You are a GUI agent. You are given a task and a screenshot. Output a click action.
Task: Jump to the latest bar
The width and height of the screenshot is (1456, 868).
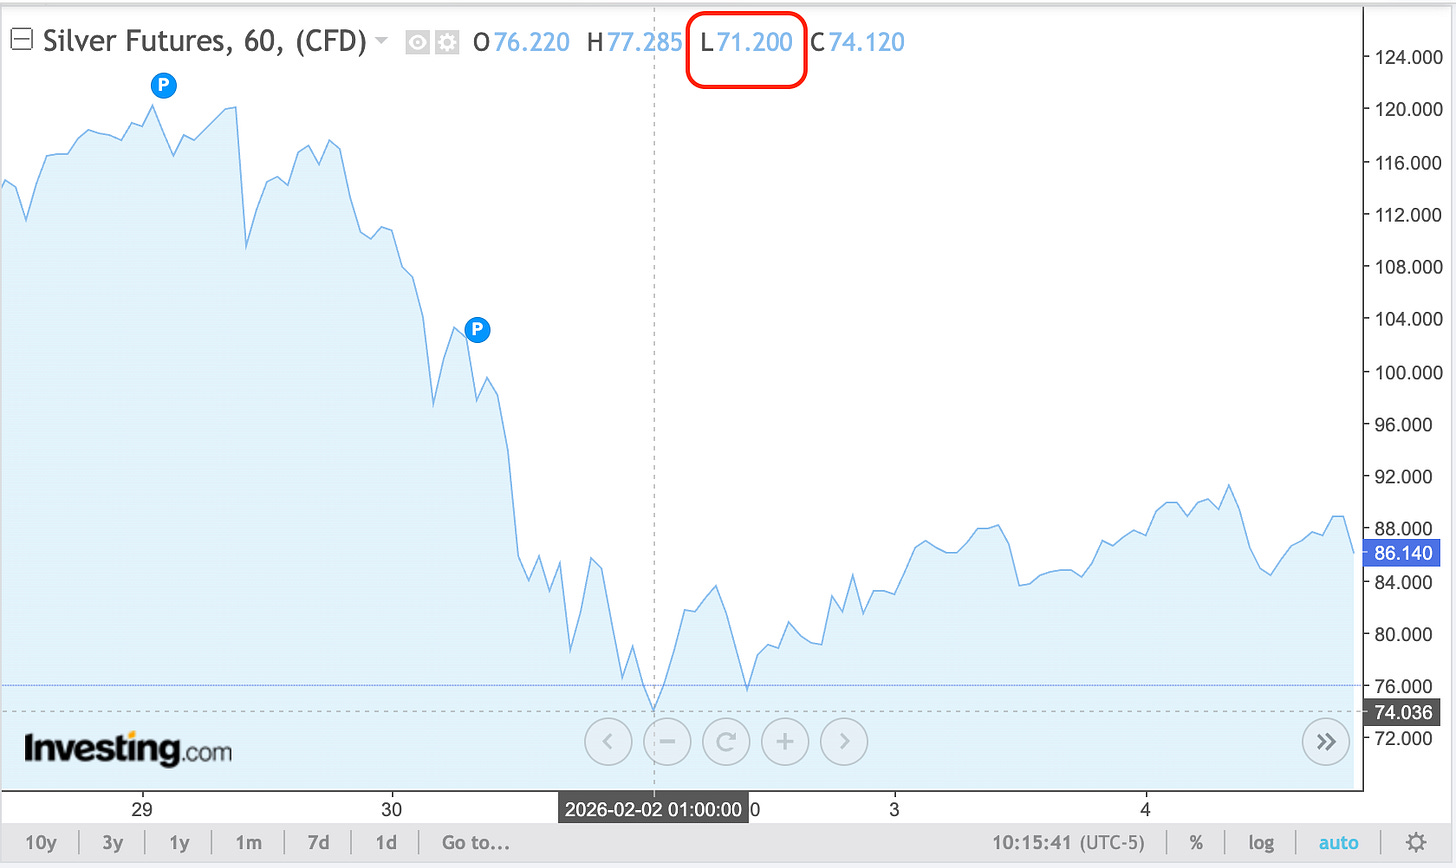pos(1326,741)
